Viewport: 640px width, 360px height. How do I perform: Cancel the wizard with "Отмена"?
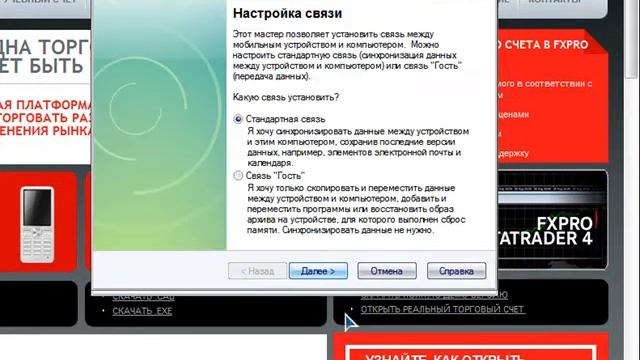click(387, 271)
